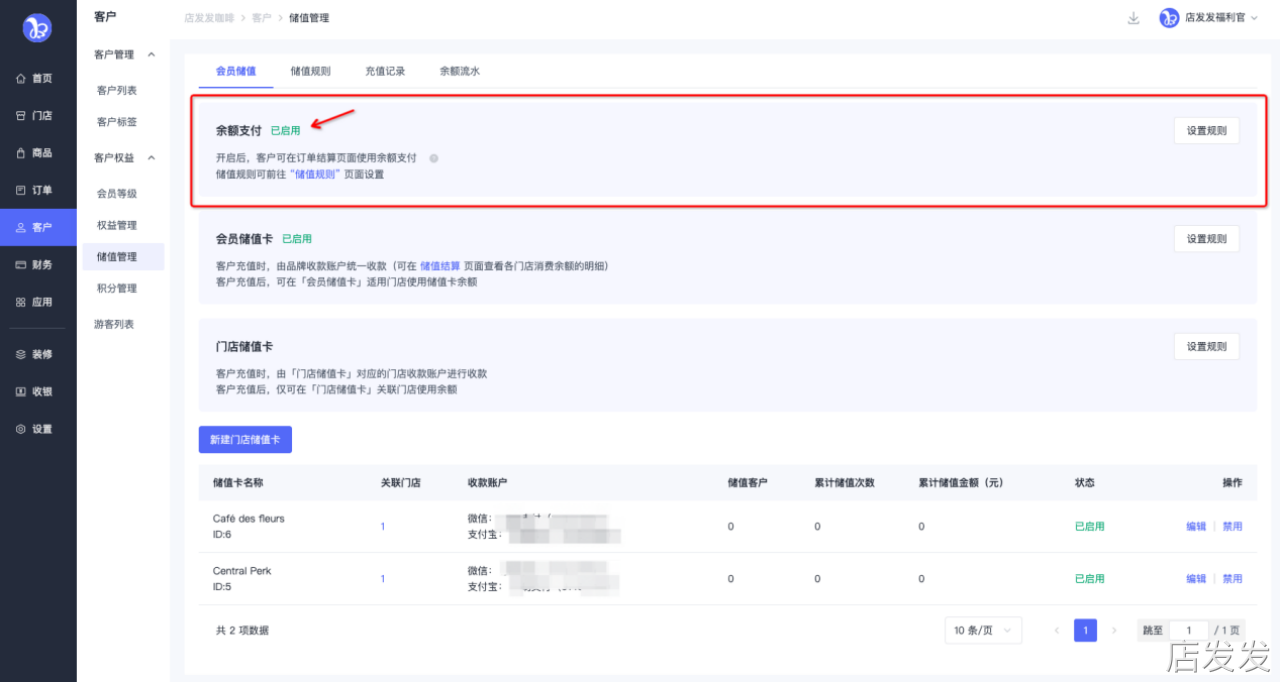Screen dimensions: 1280x682
Task: Click the 已启用 status for Central Perk
Action: pyautogui.click(x=1090, y=579)
